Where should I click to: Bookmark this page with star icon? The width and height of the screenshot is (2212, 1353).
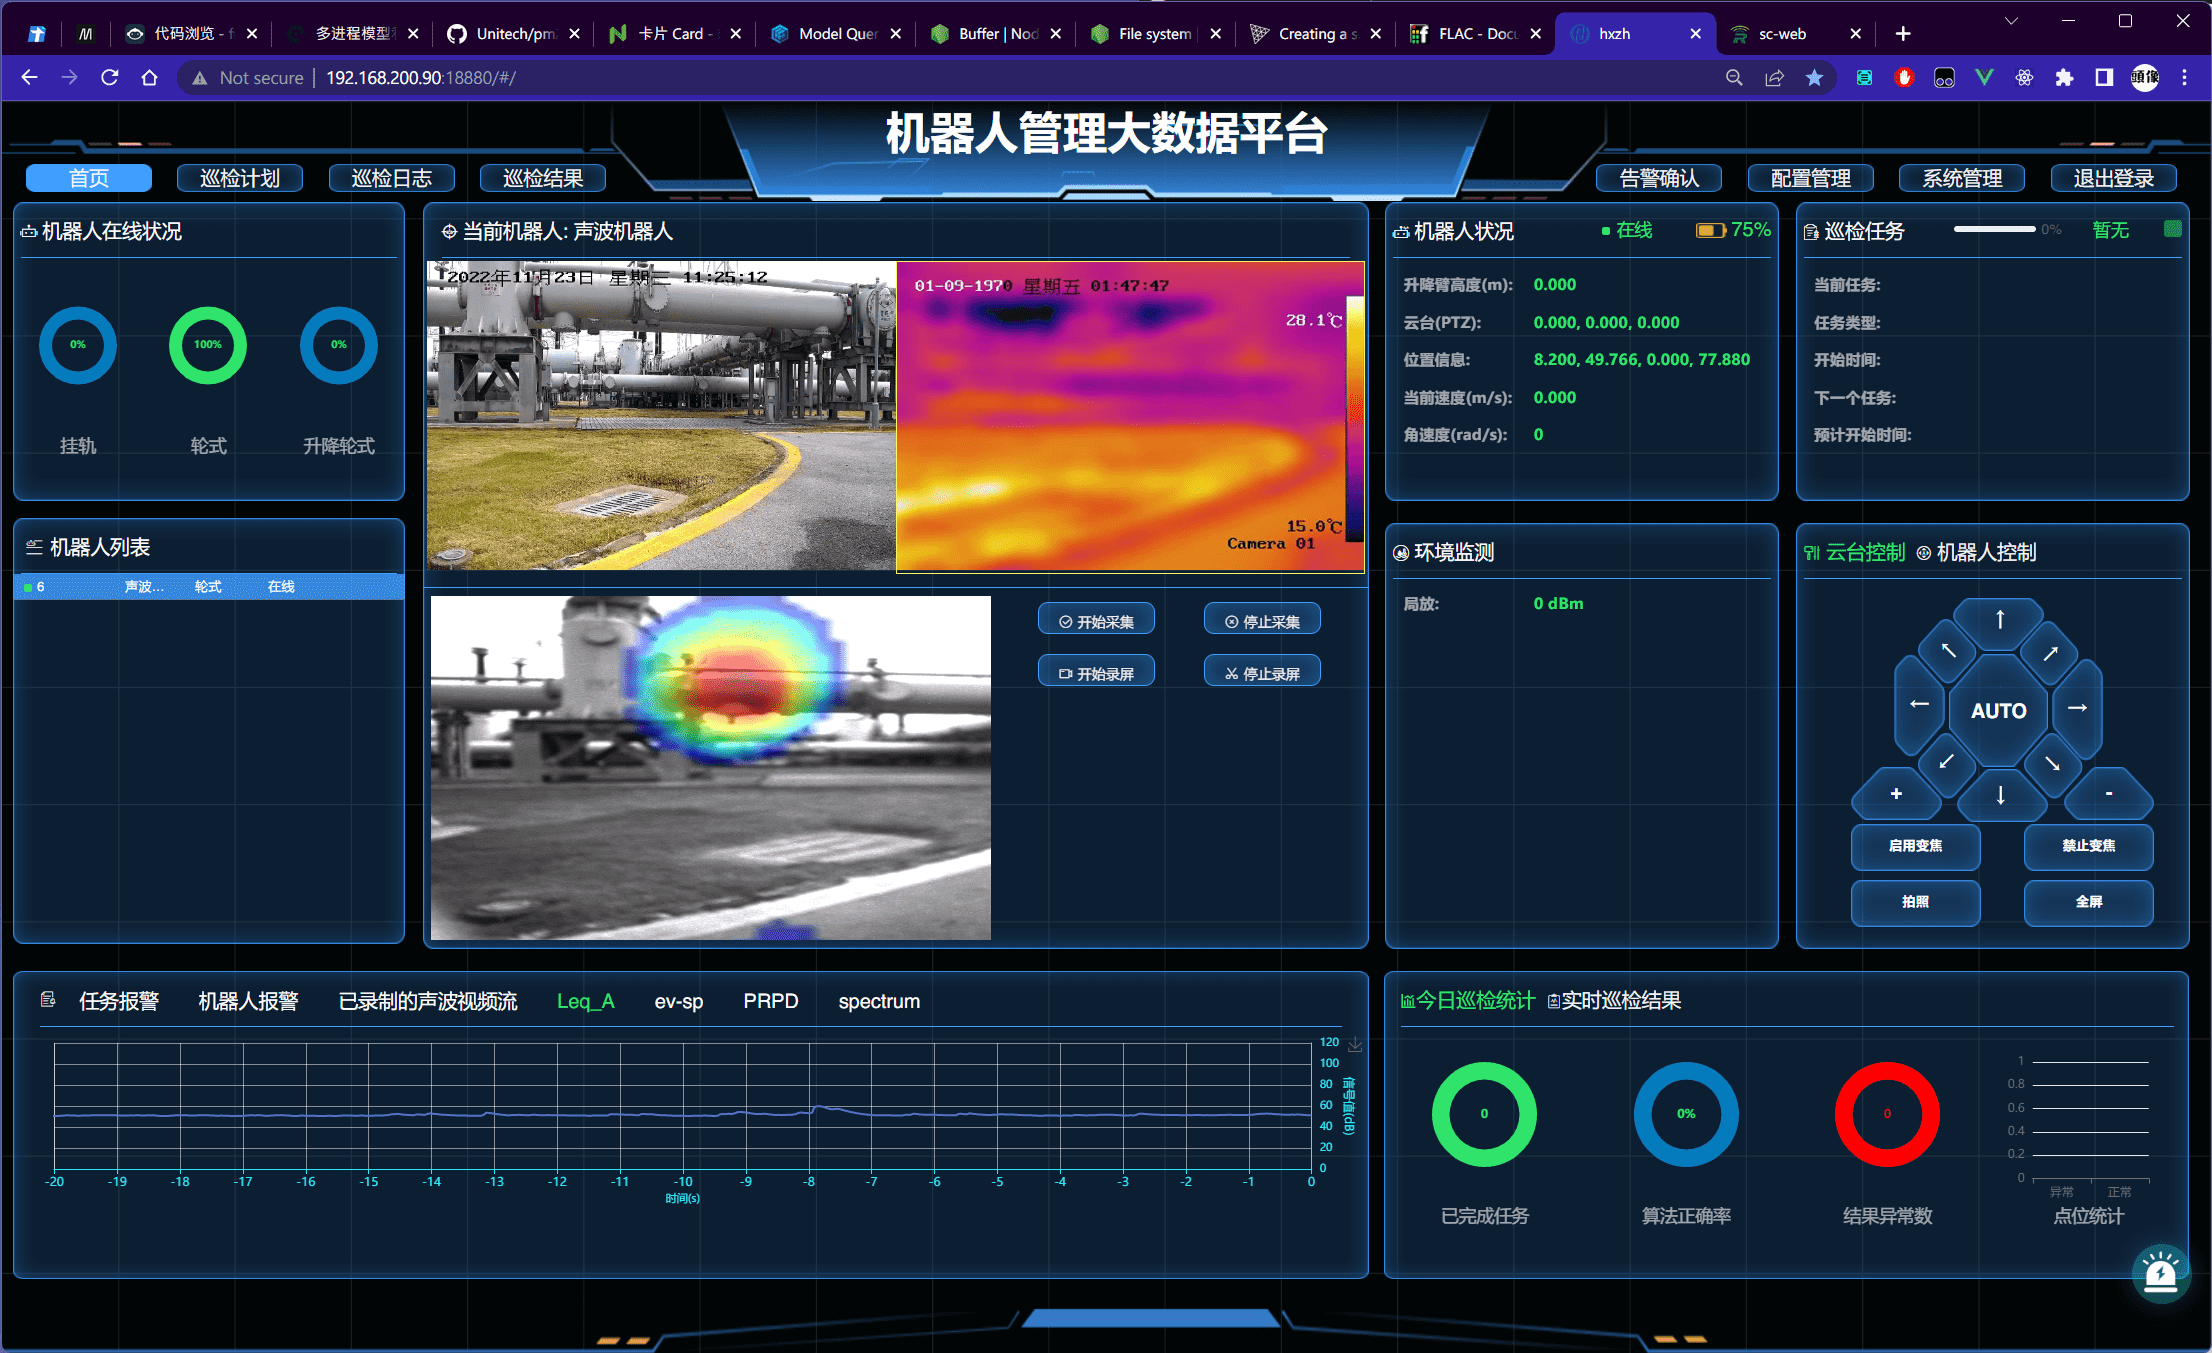point(1814,77)
